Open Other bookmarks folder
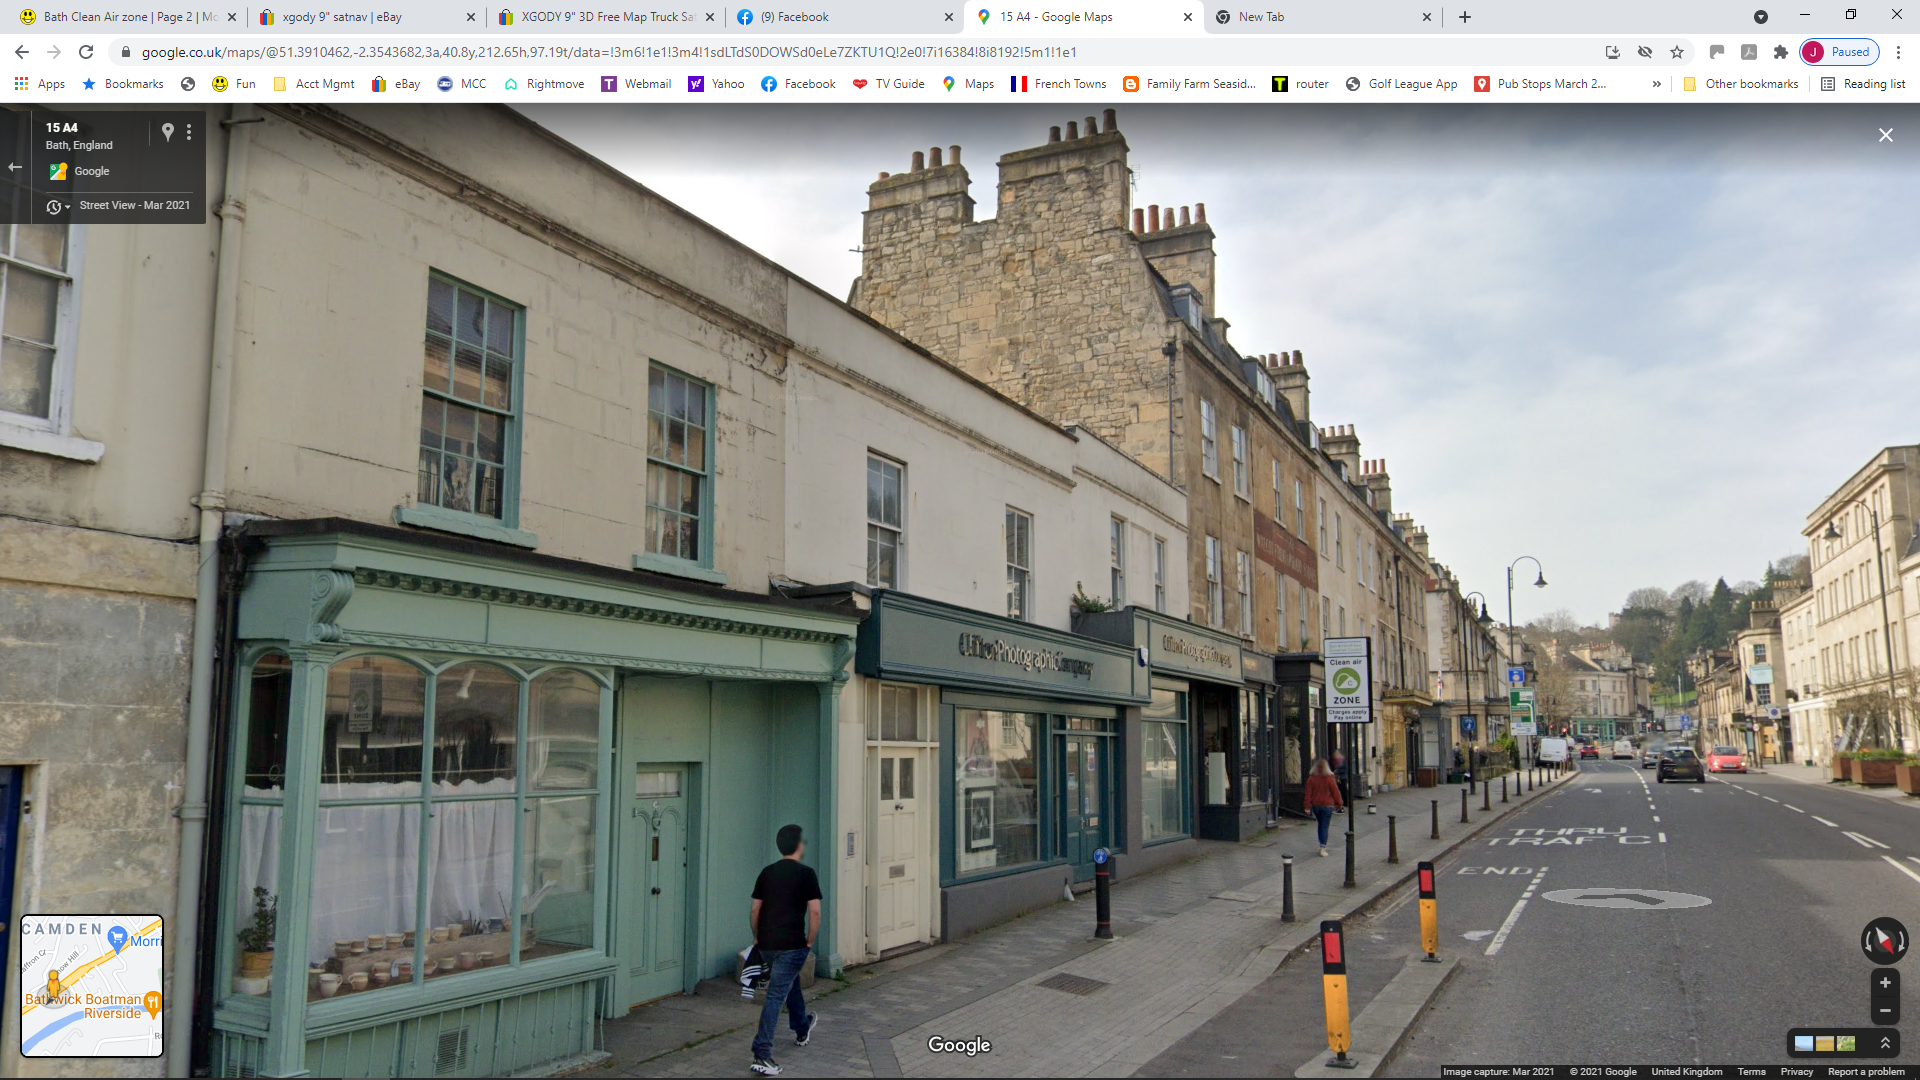This screenshot has height=1080, width=1920. (x=1740, y=84)
